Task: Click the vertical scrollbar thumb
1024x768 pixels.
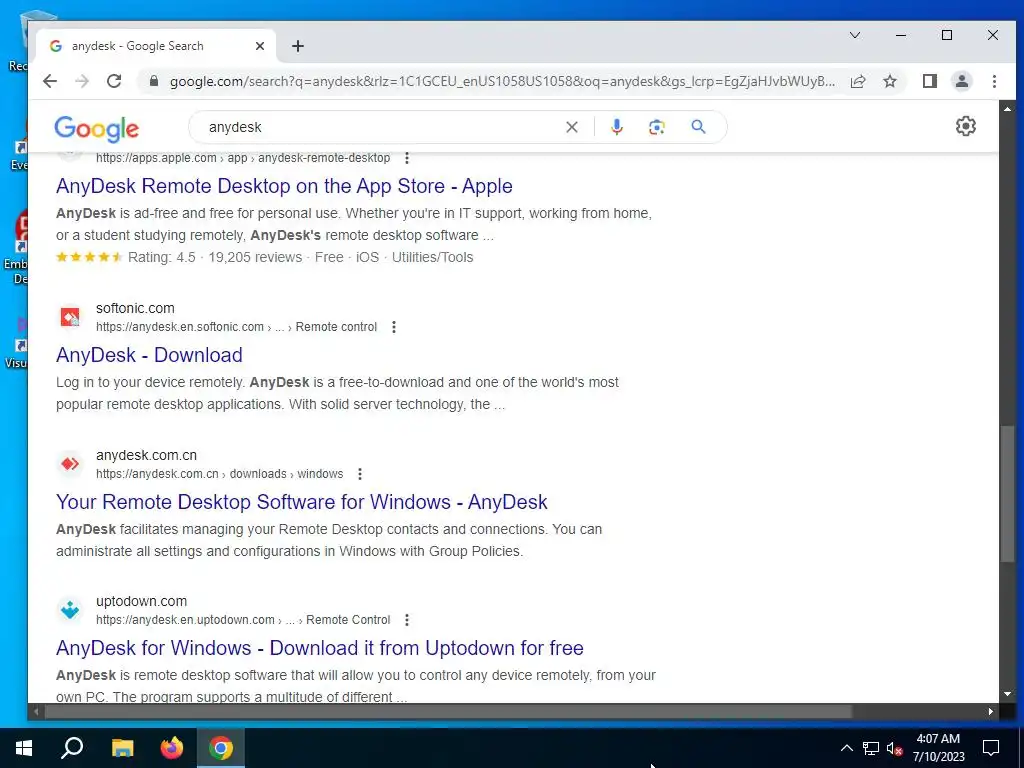Action: 1007,494
